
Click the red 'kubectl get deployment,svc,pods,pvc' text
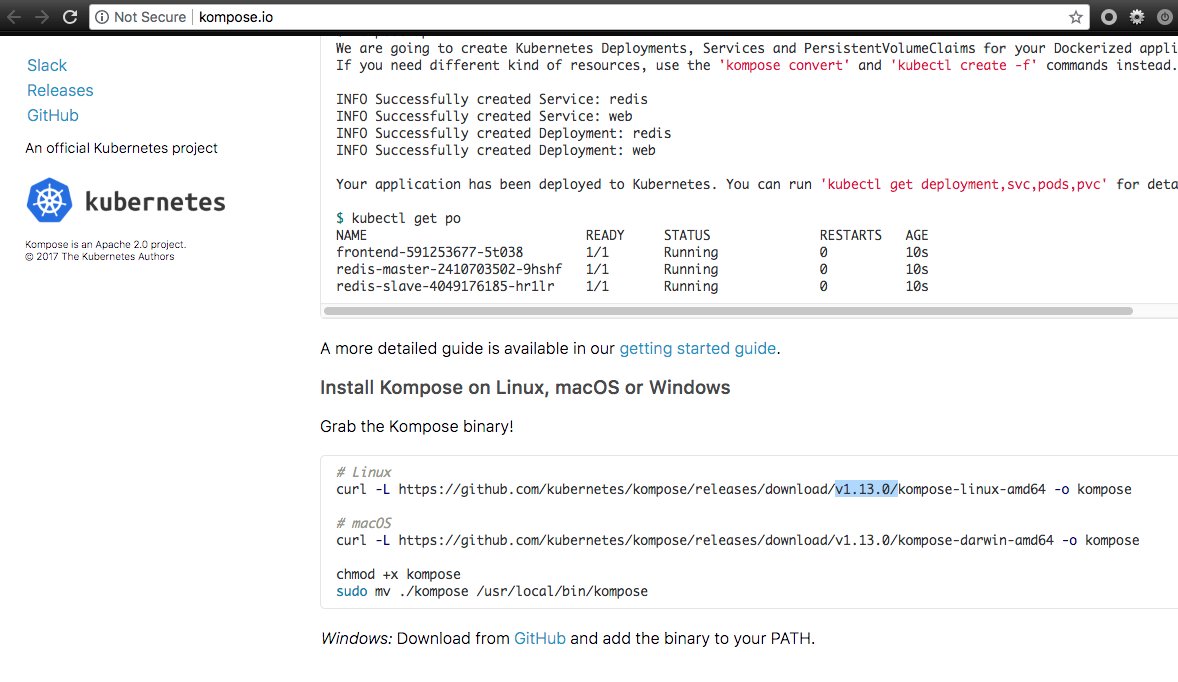pyautogui.click(x=964, y=184)
